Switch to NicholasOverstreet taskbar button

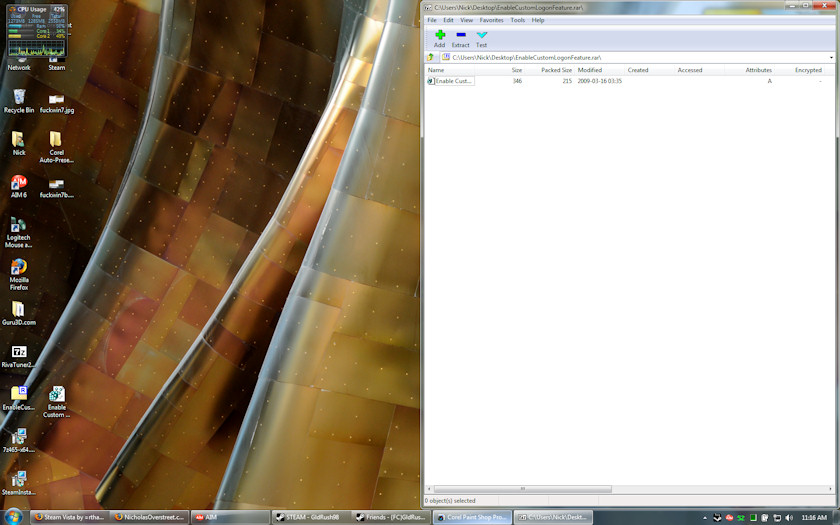(150, 518)
